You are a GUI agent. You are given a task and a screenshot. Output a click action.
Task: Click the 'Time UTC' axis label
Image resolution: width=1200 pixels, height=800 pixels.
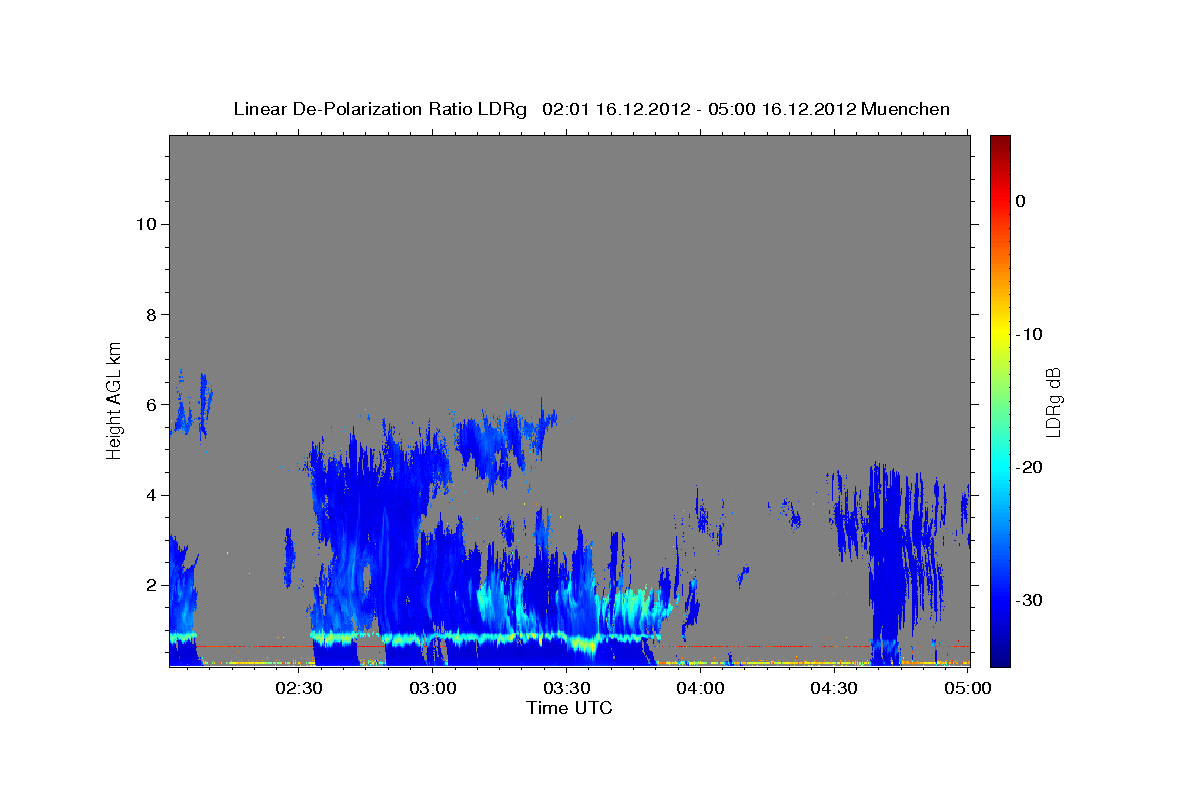569,708
